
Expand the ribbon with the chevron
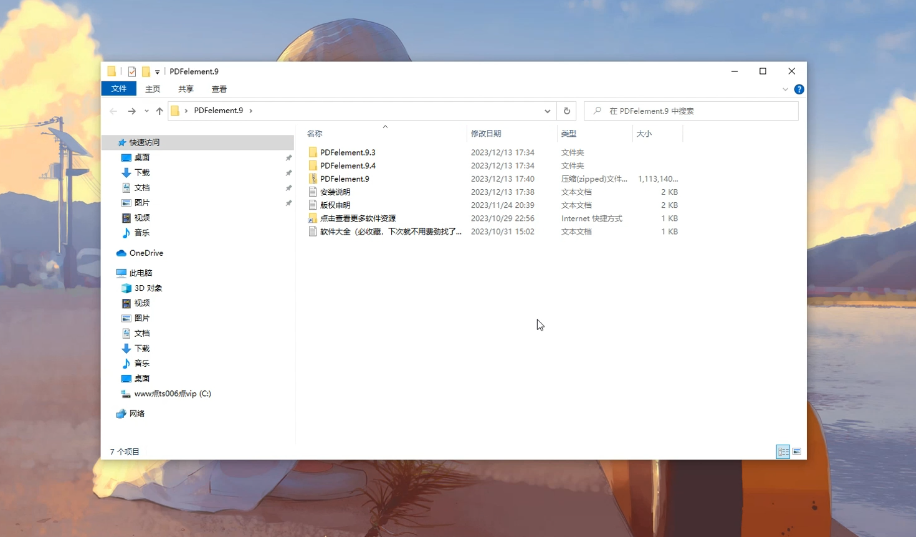point(785,89)
